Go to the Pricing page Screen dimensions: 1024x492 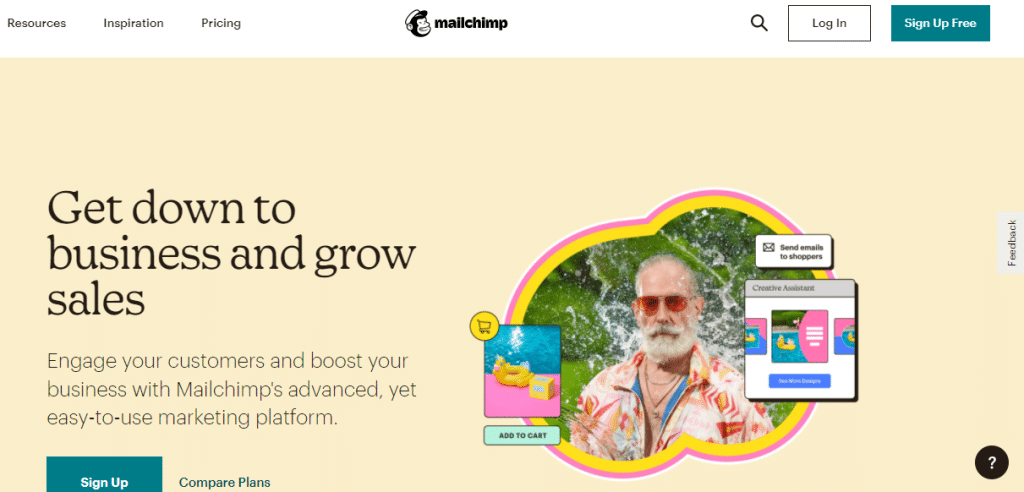[221, 24]
